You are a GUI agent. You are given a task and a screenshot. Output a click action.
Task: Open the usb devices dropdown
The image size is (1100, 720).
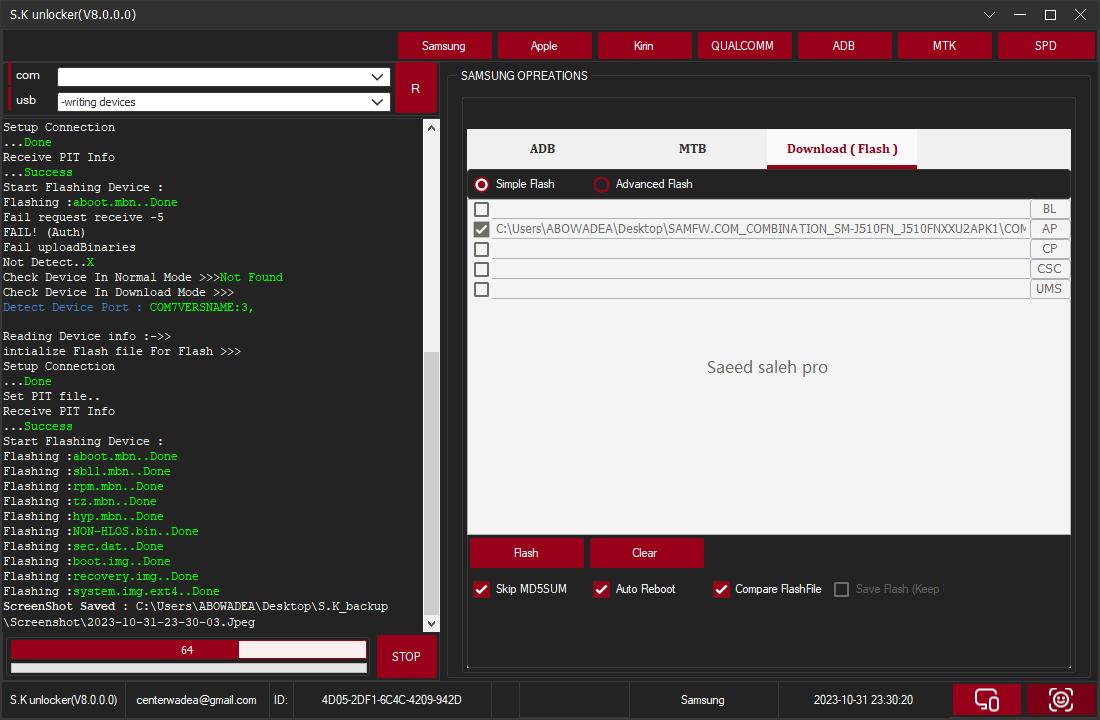(378, 102)
